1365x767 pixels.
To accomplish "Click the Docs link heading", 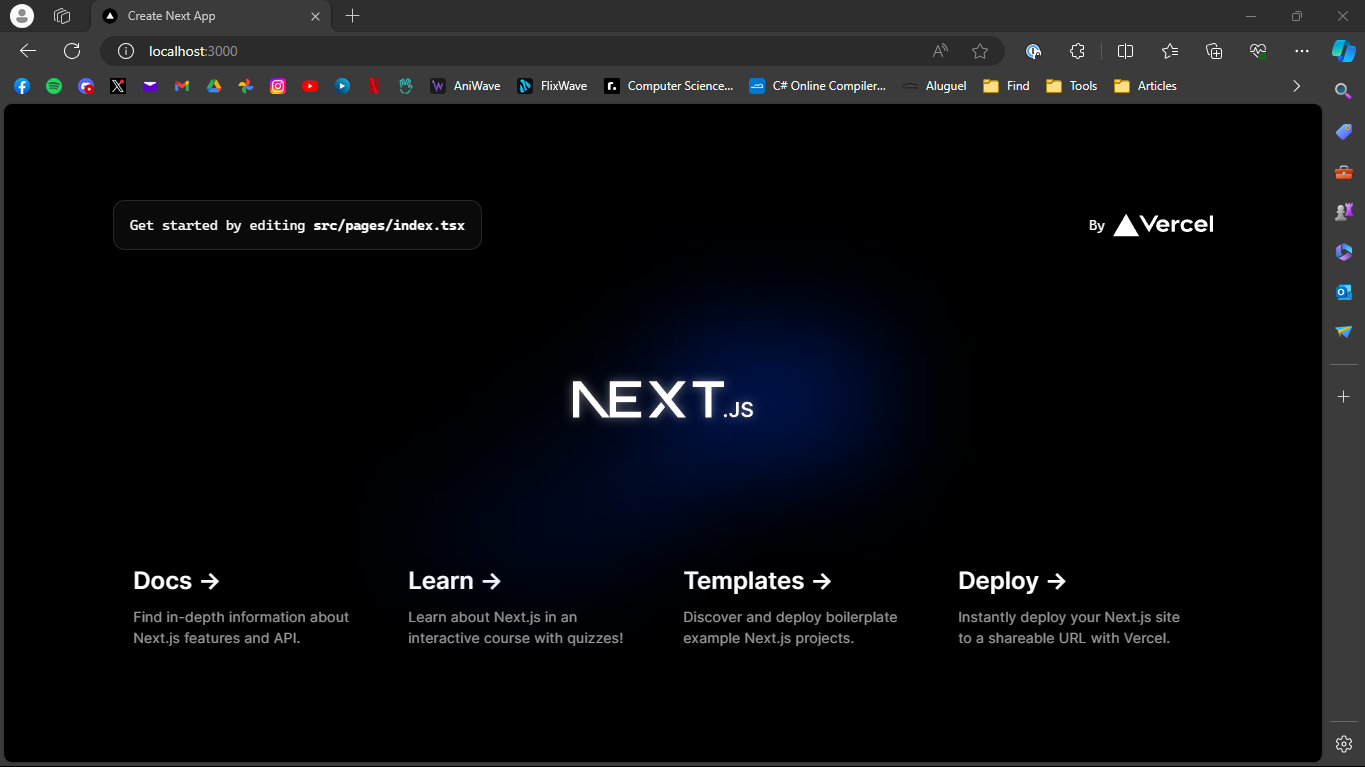I will tap(176, 581).
